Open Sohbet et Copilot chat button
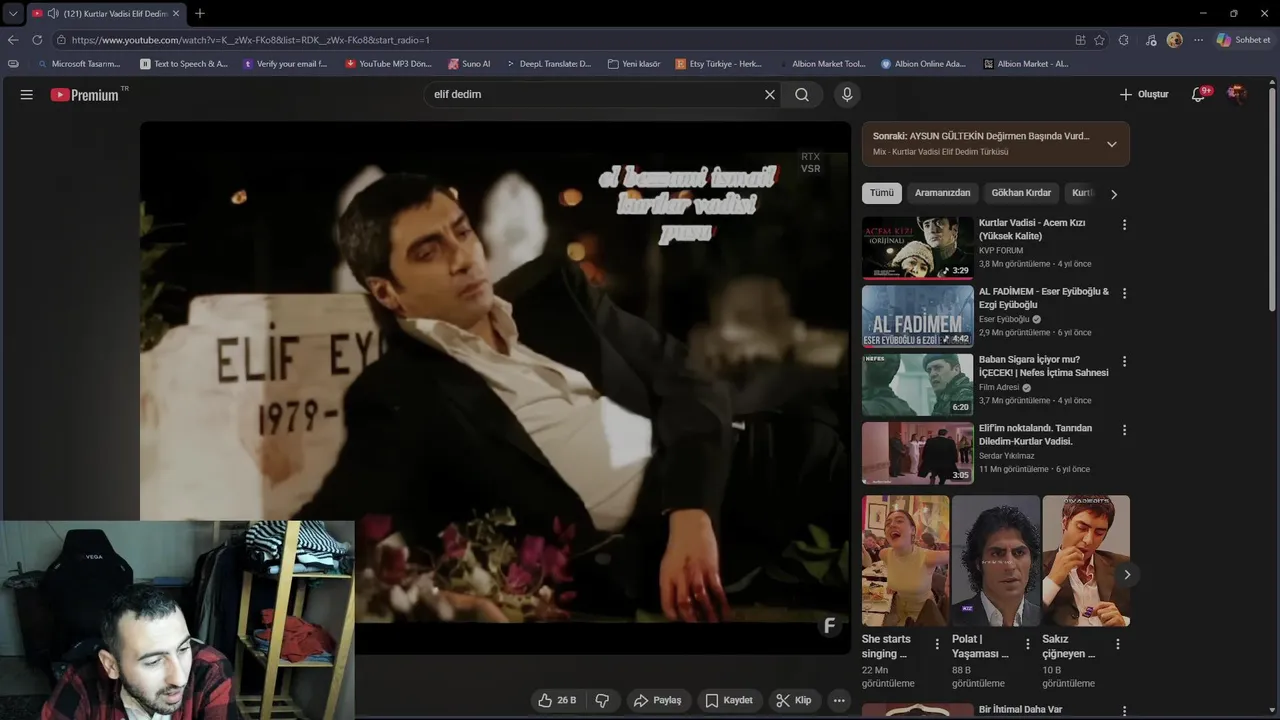 click(1243, 40)
